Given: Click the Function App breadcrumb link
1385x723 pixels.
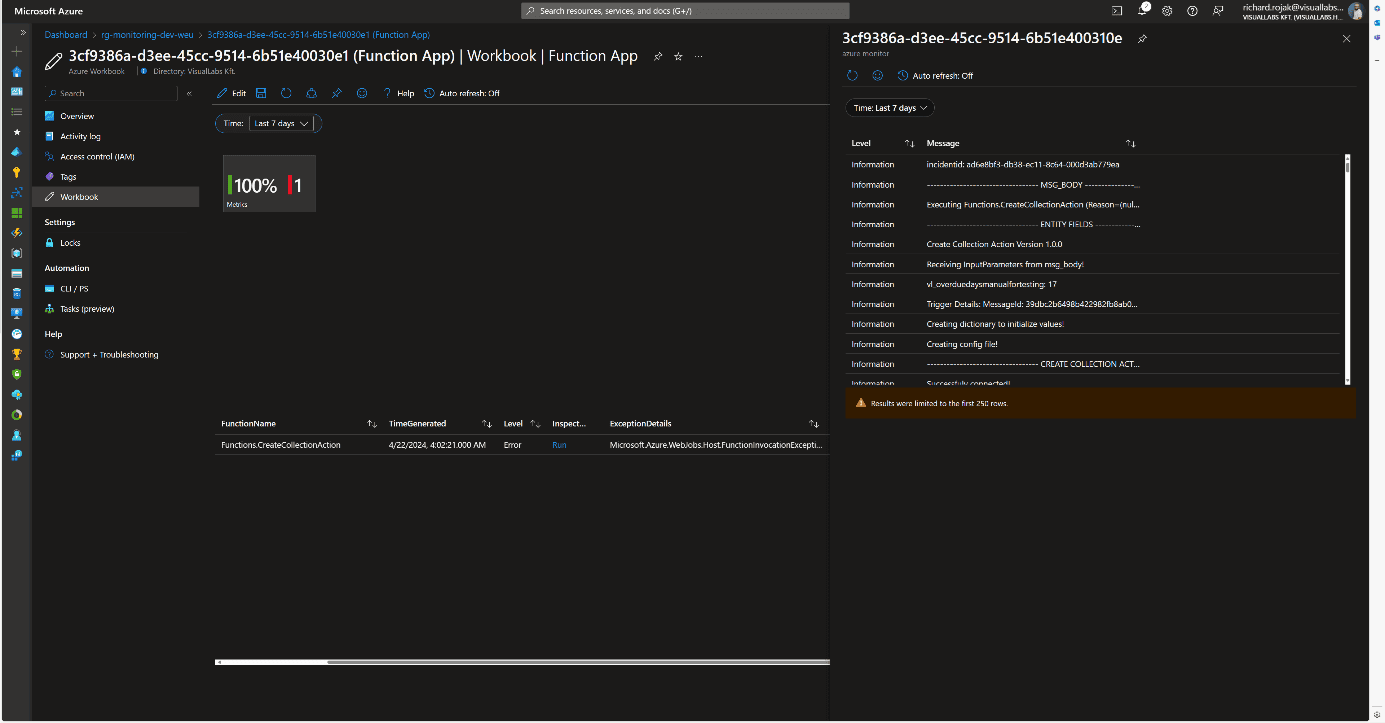Looking at the screenshot, I should pos(318,34).
